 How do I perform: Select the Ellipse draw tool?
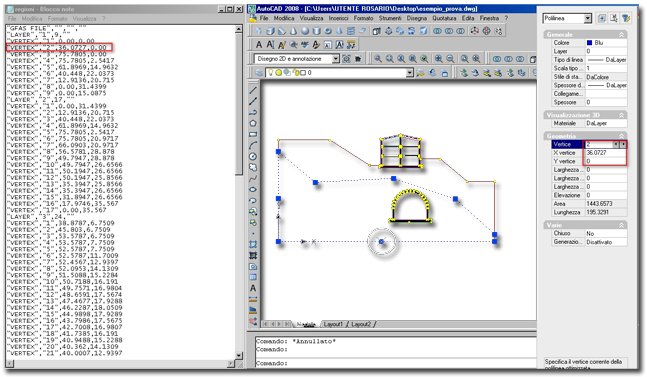[253, 190]
